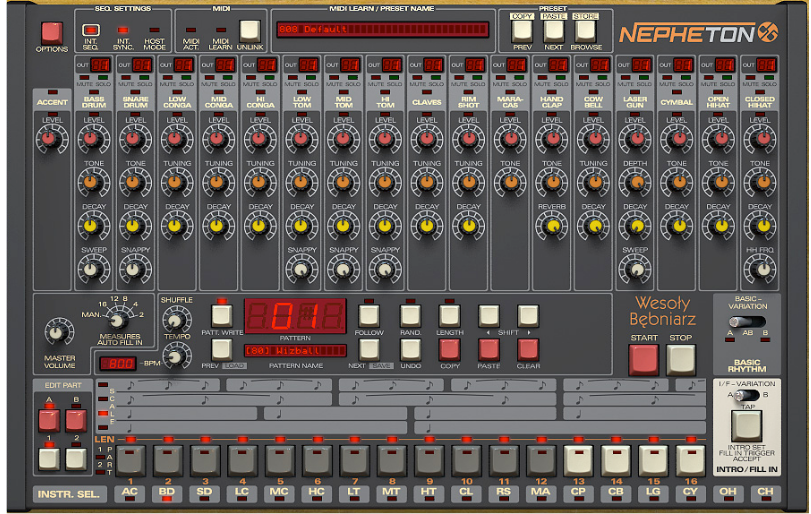This screenshot has height=514, width=811.
Task: Click the Cymbal OUT display
Action: 683,65
